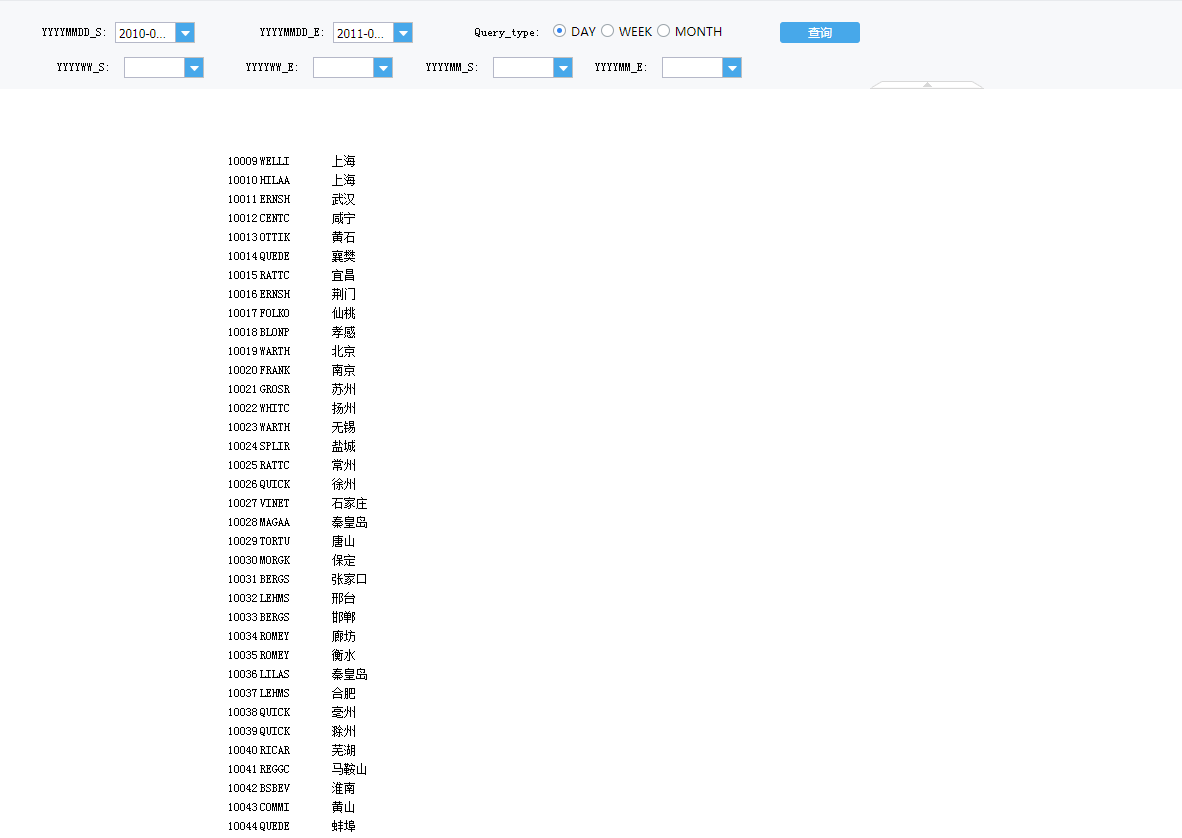Image resolution: width=1182 pixels, height=838 pixels.
Task: Select the row 10026 QUICK
Action: click(292, 484)
